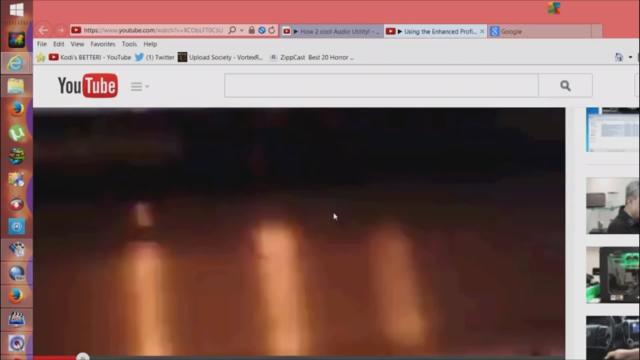Click the YouTube logo
This screenshot has height=360, width=640.
[88, 86]
